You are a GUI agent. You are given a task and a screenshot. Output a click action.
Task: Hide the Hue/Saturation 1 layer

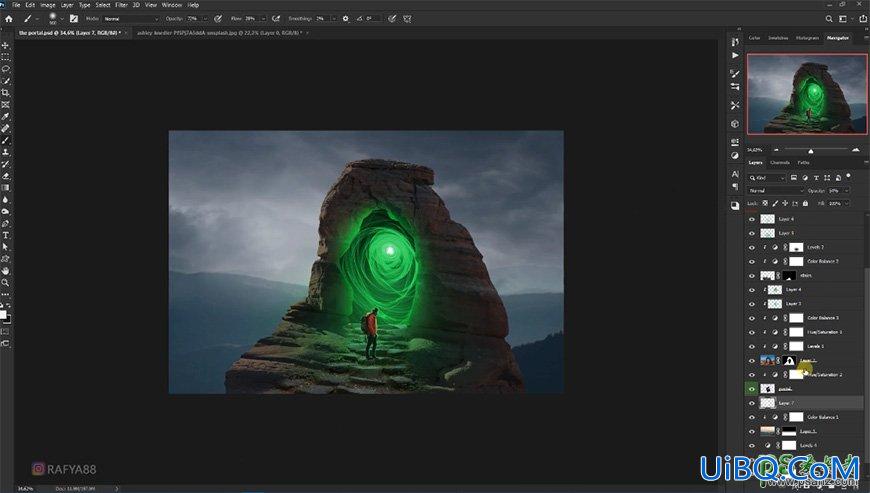click(x=752, y=332)
